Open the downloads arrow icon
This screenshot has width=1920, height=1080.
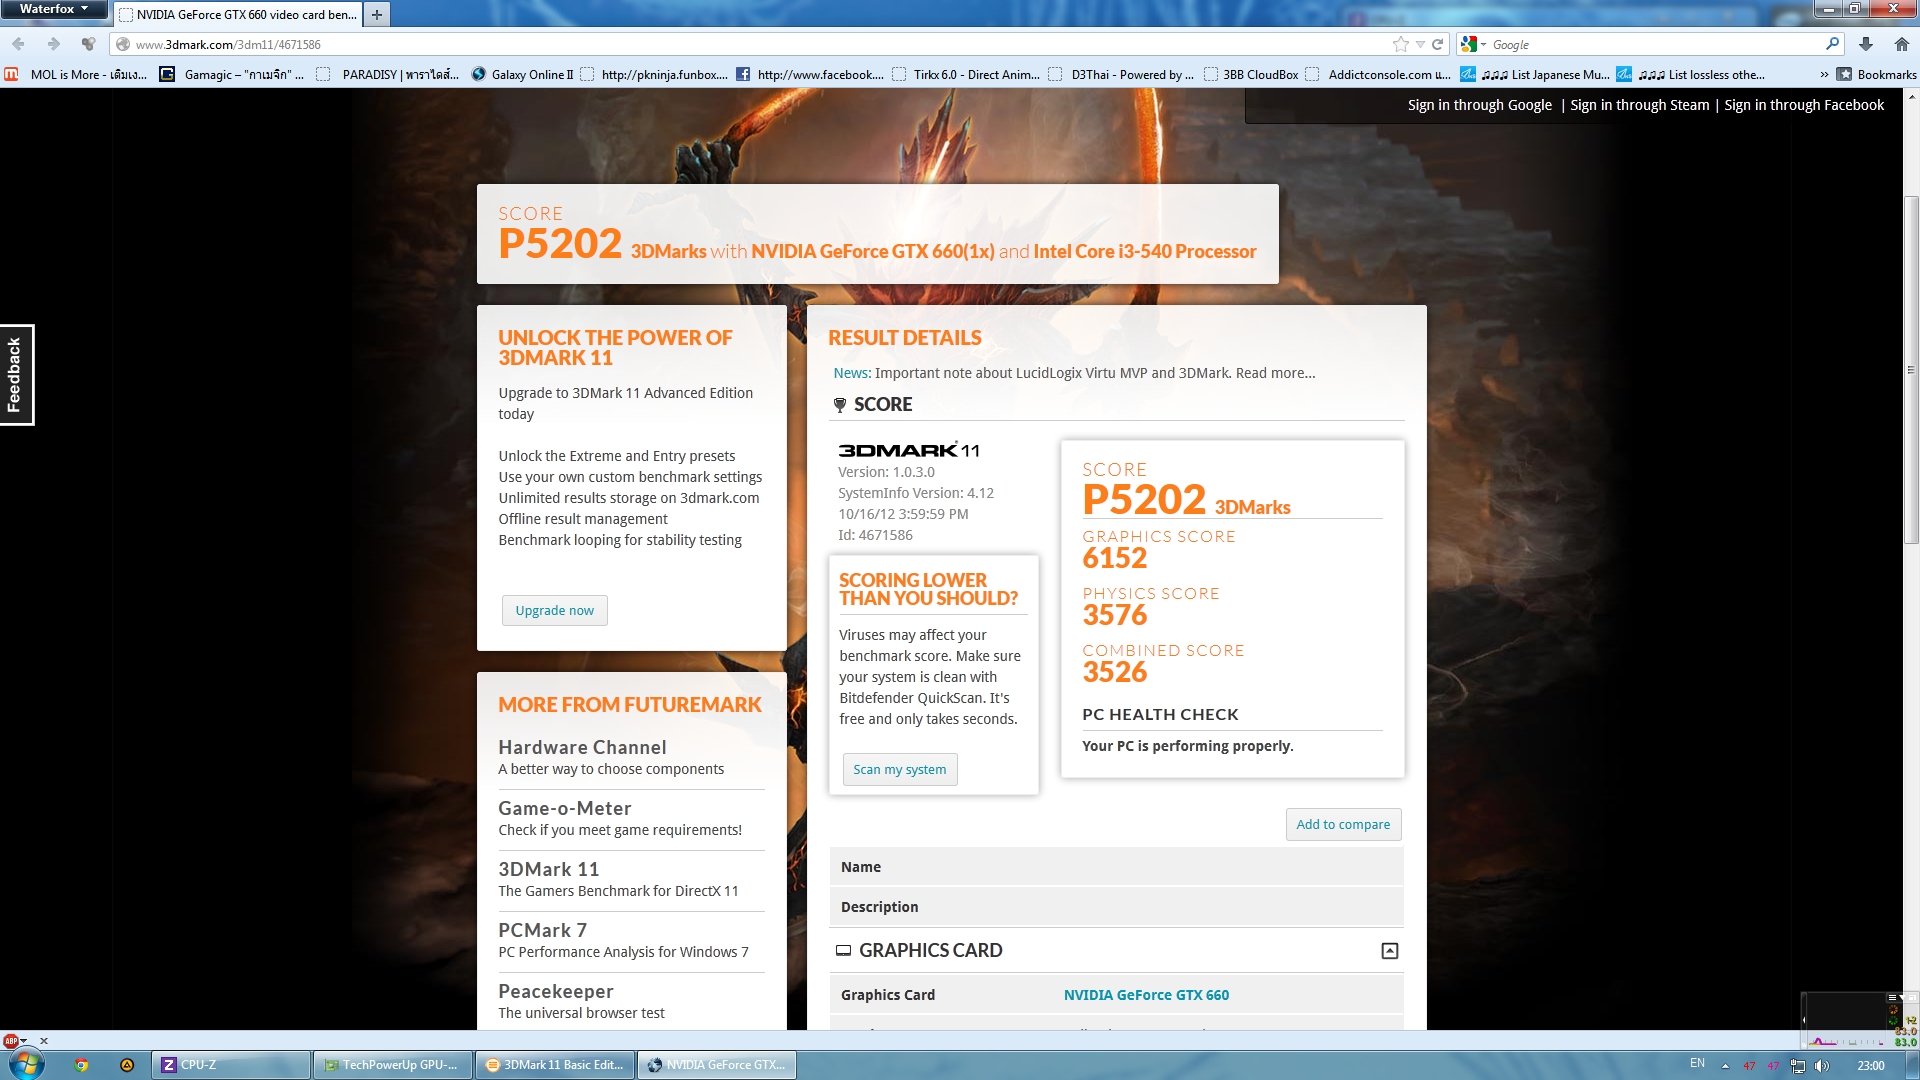(1865, 44)
